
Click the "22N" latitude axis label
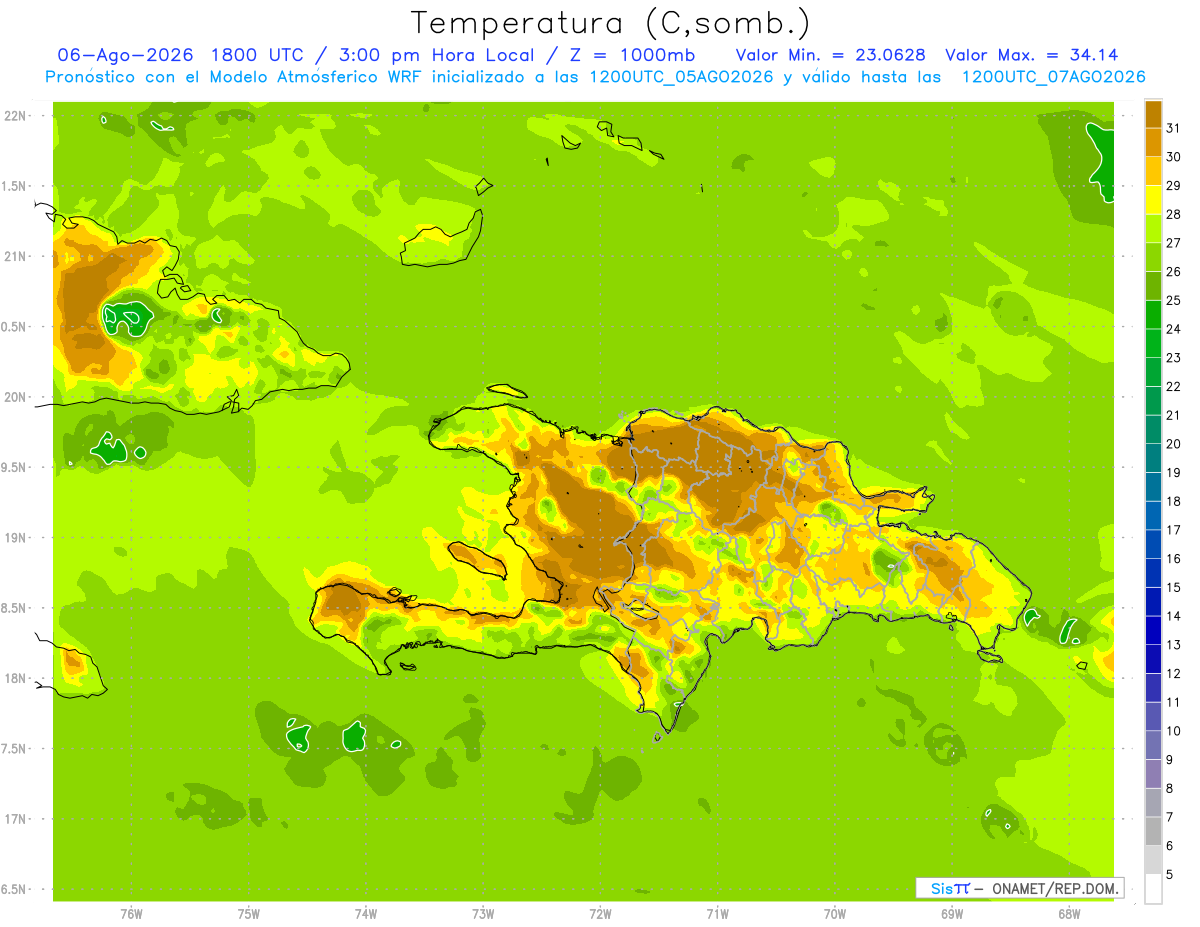coord(17,116)
